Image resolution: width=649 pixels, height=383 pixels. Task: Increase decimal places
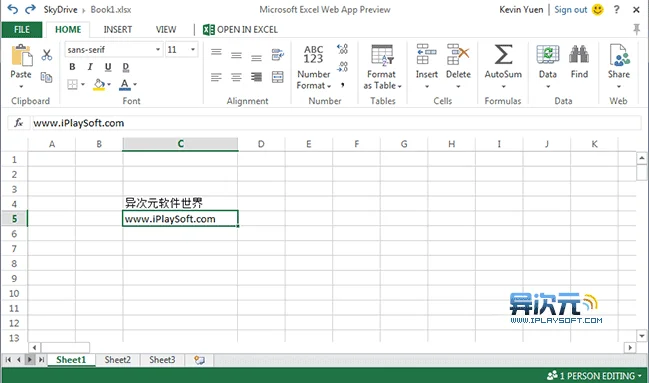343,49
